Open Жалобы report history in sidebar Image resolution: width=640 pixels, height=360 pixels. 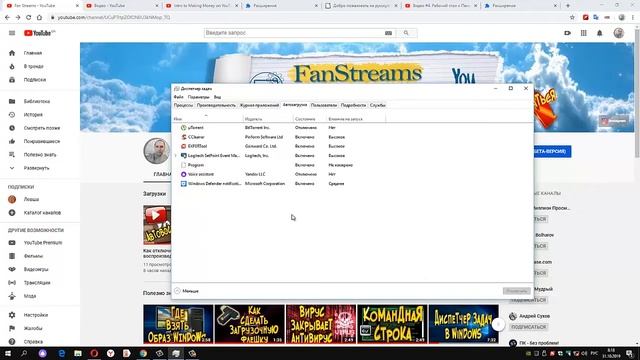click(33, 329)
